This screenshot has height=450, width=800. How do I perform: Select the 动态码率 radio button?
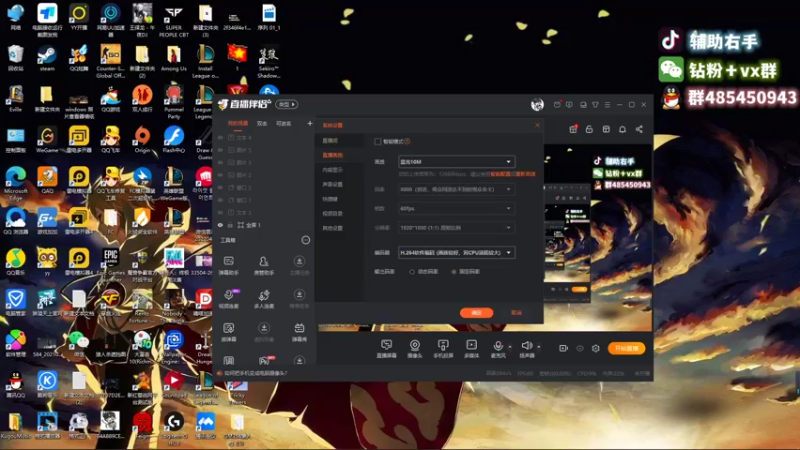[x=412, y=272]
